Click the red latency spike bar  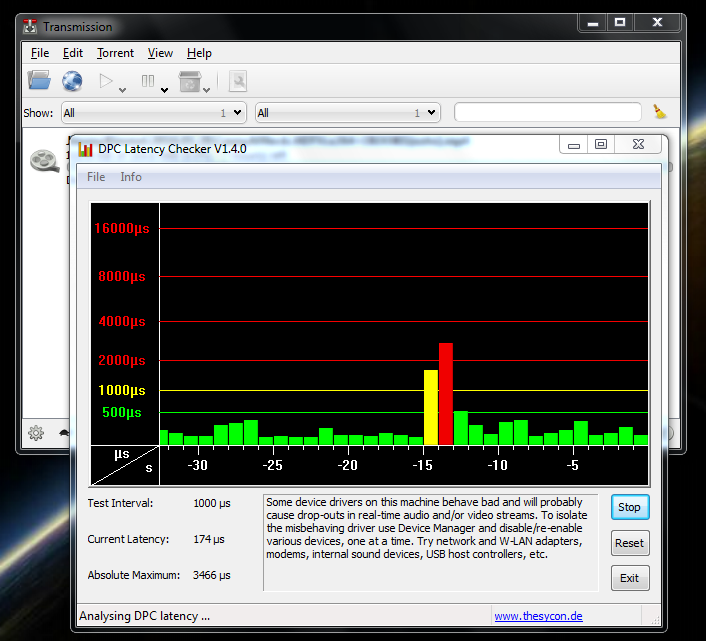446,394
